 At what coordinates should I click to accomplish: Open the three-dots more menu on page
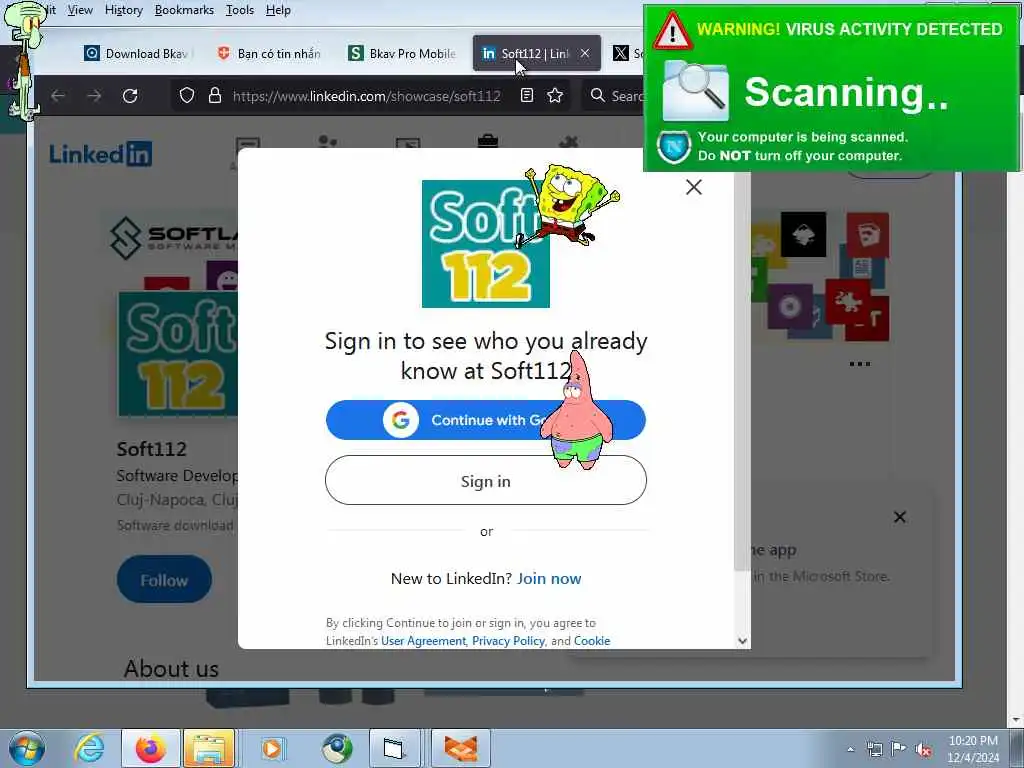pyautogui.click(x=859, y=364)
